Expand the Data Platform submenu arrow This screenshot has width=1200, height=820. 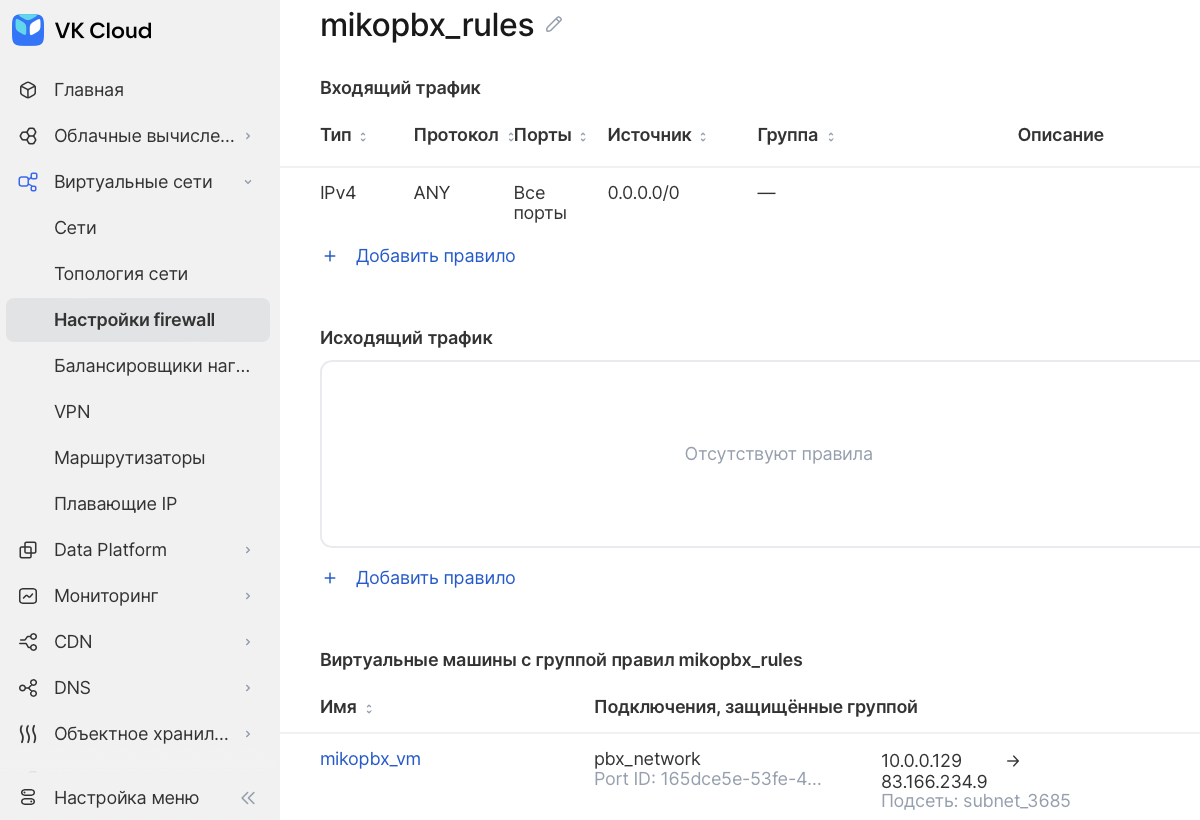[x=248, y=550]
